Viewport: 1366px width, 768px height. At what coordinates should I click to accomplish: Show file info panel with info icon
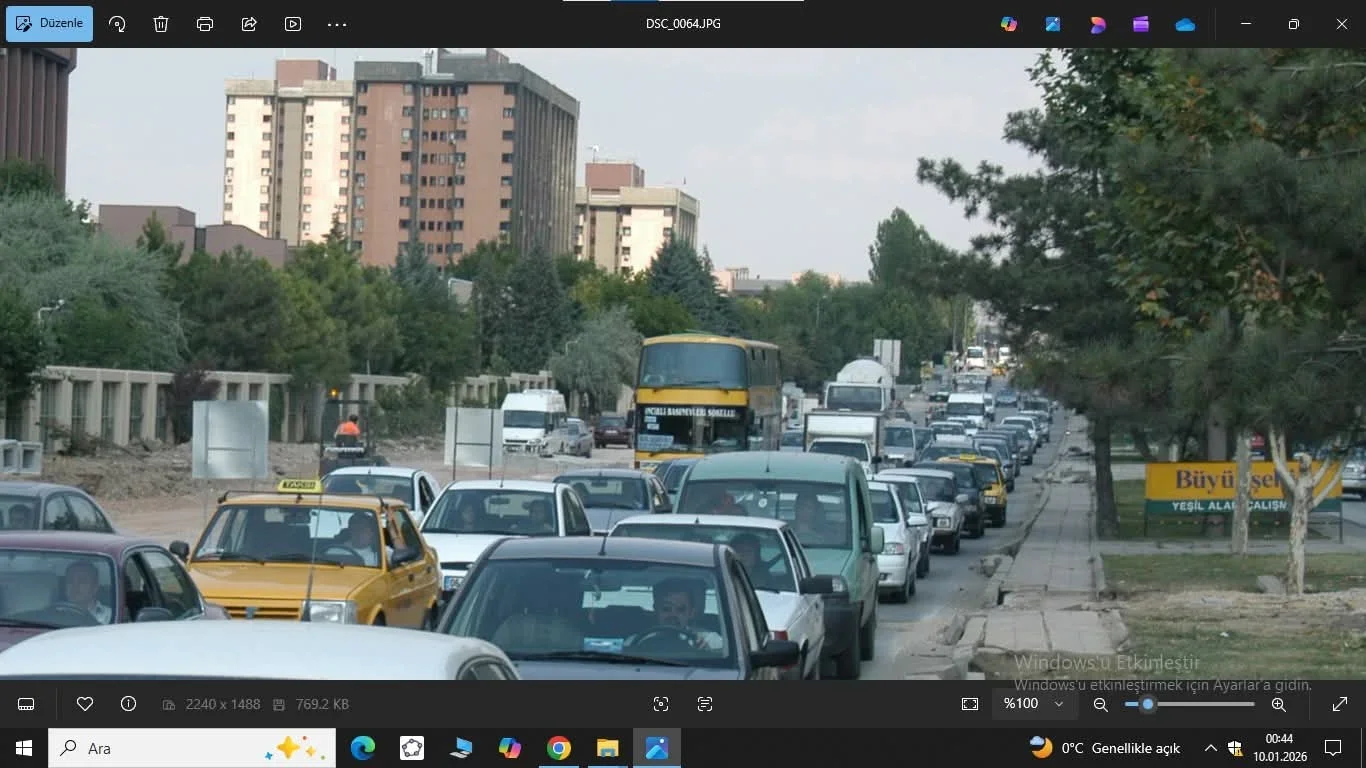pos(128,704)
